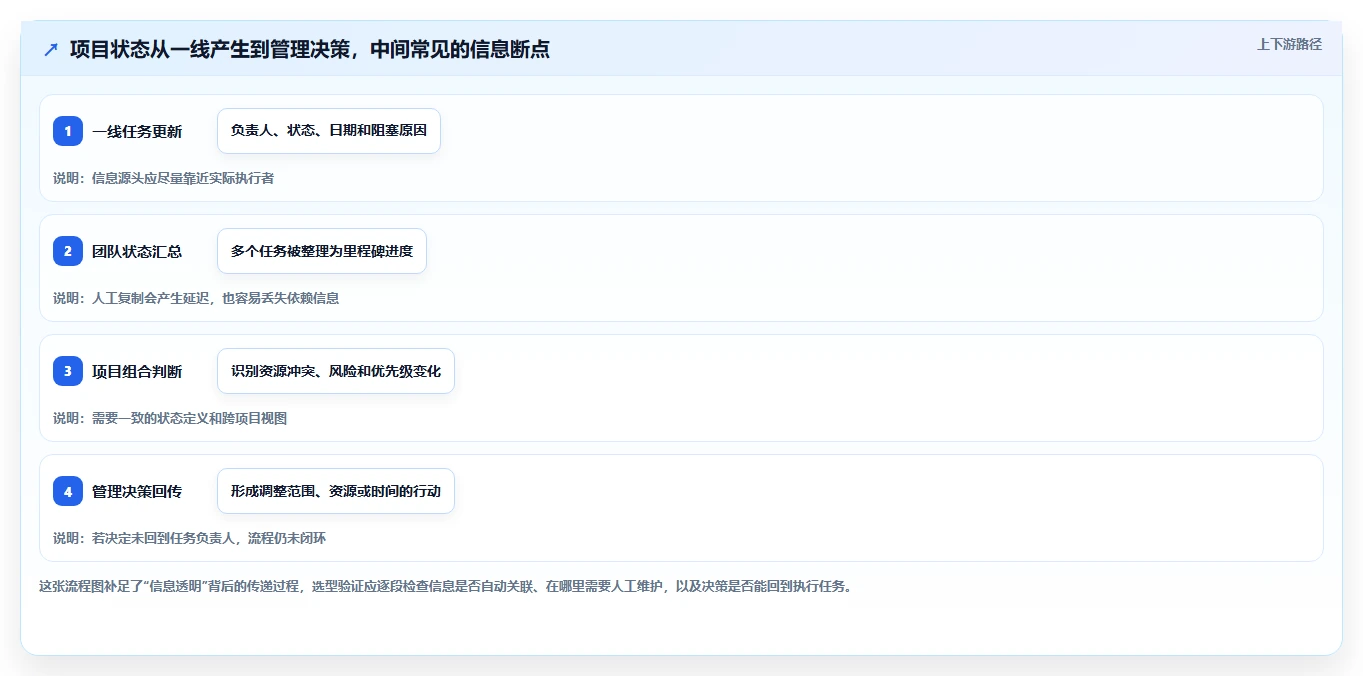The width and height of the screenshot is (1363, 676).
Task: Click the 一线任务更新 step label
Action: [x=137, y=131]
